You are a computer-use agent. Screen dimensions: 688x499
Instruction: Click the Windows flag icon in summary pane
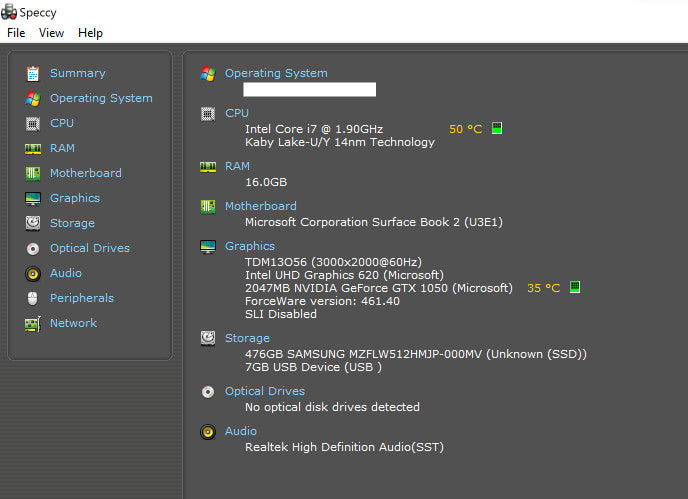(208, 74)
